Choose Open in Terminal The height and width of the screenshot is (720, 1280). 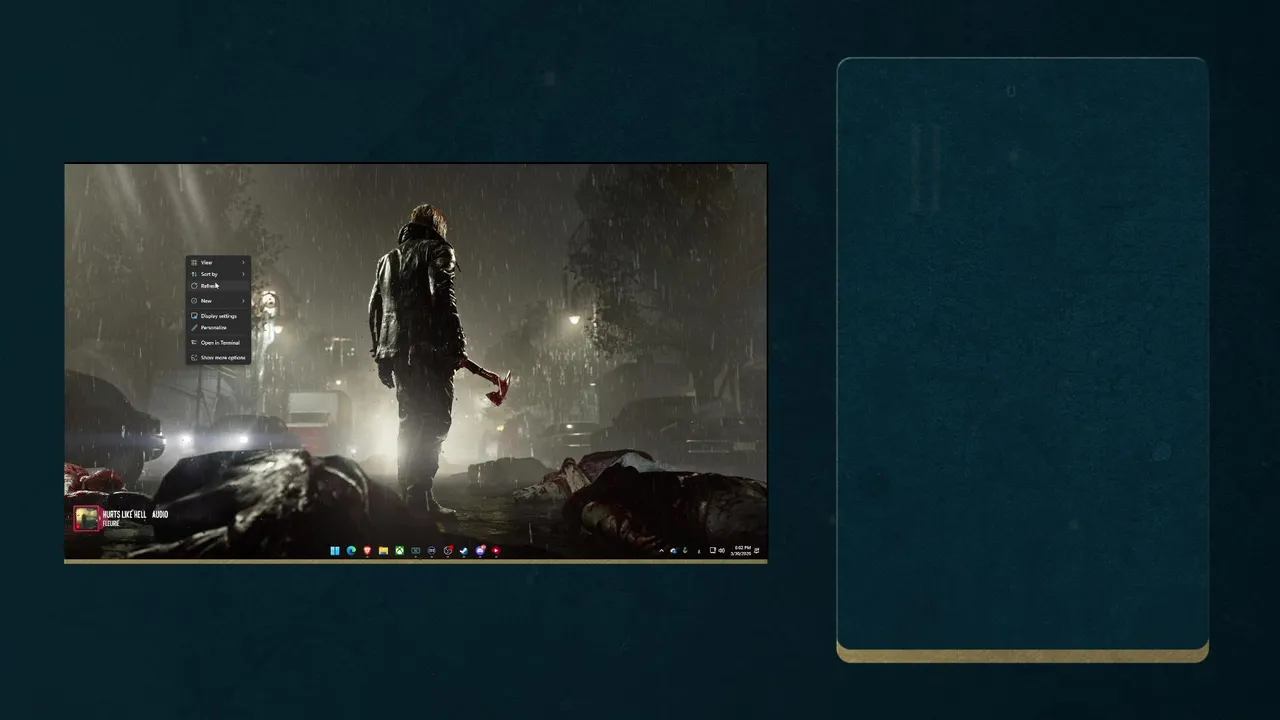pyautogui.click(x=218, y=343)
